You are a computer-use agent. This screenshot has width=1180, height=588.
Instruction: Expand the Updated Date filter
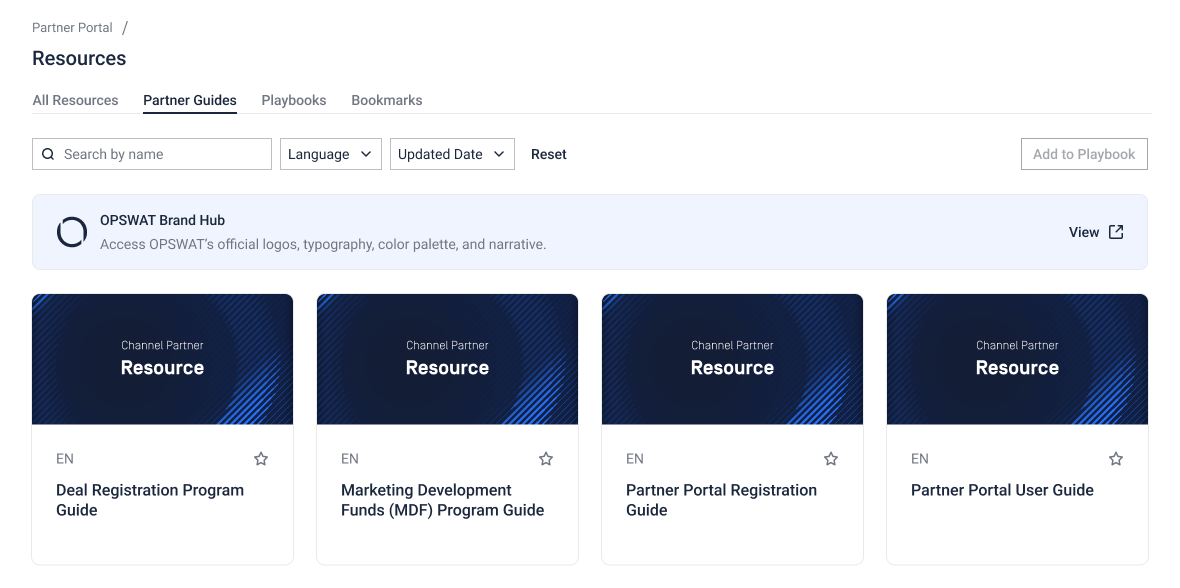(x=452, y=154)
